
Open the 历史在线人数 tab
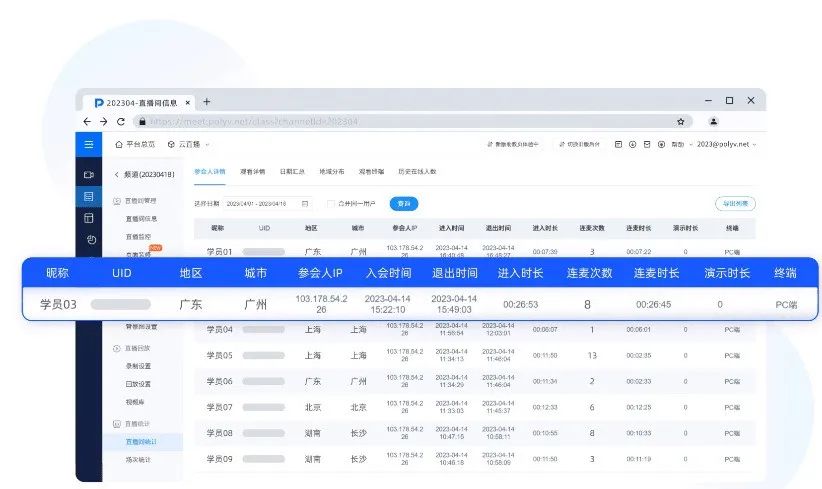(417, 172)
